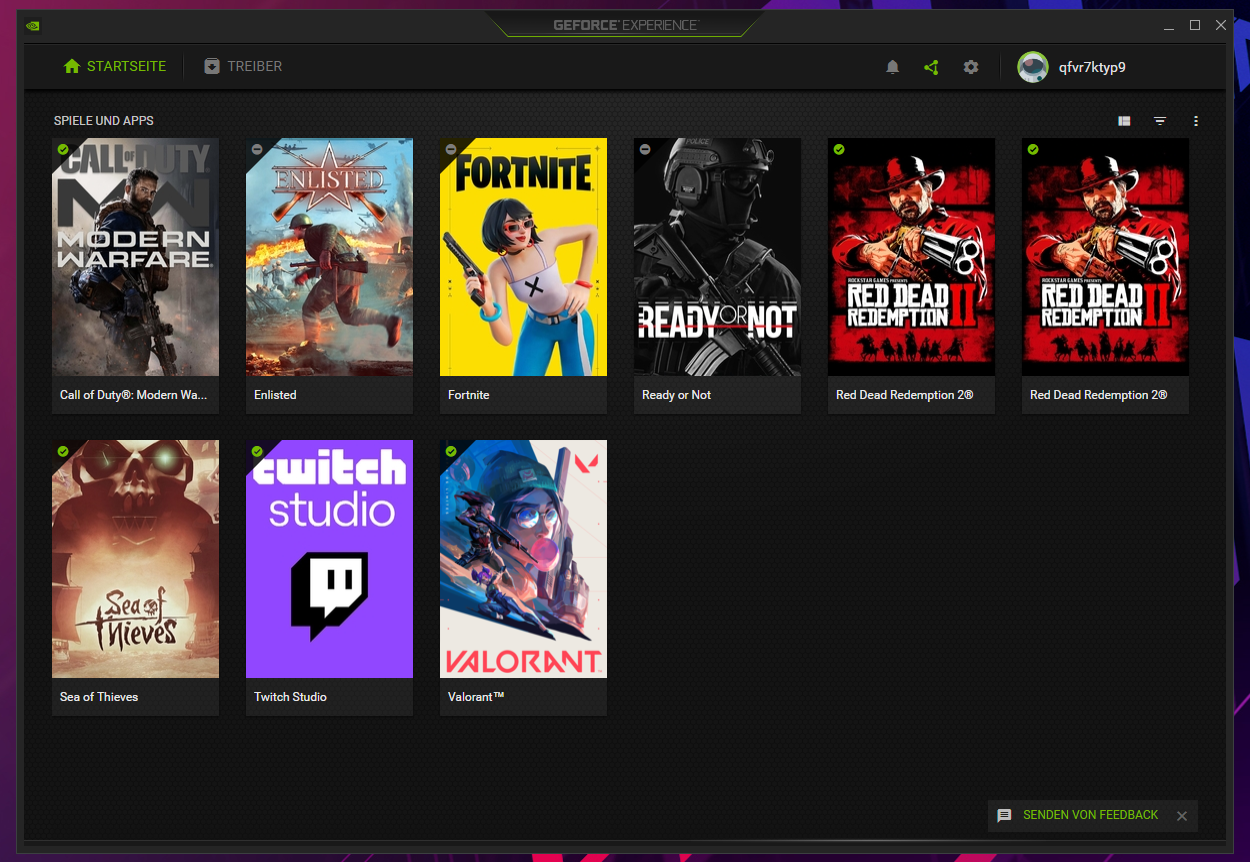Open the Twitch Studio cover

coord(329,559)
